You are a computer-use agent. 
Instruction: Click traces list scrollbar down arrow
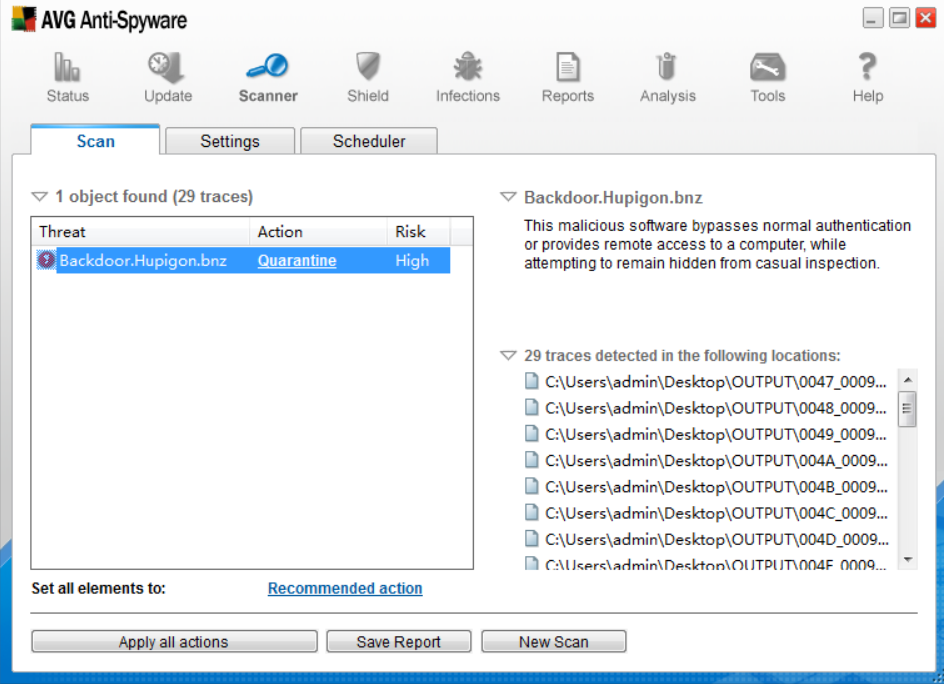(x=908, y=559)
